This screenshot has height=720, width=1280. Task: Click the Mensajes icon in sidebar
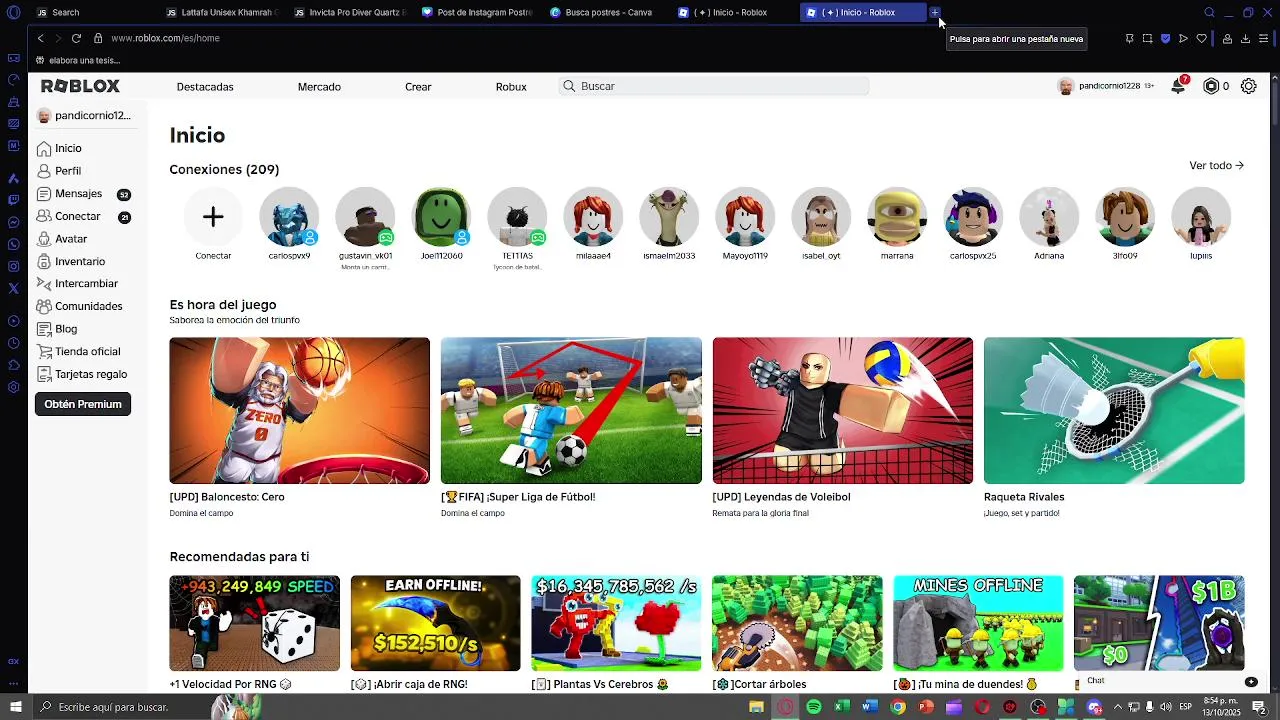(44, 193)
